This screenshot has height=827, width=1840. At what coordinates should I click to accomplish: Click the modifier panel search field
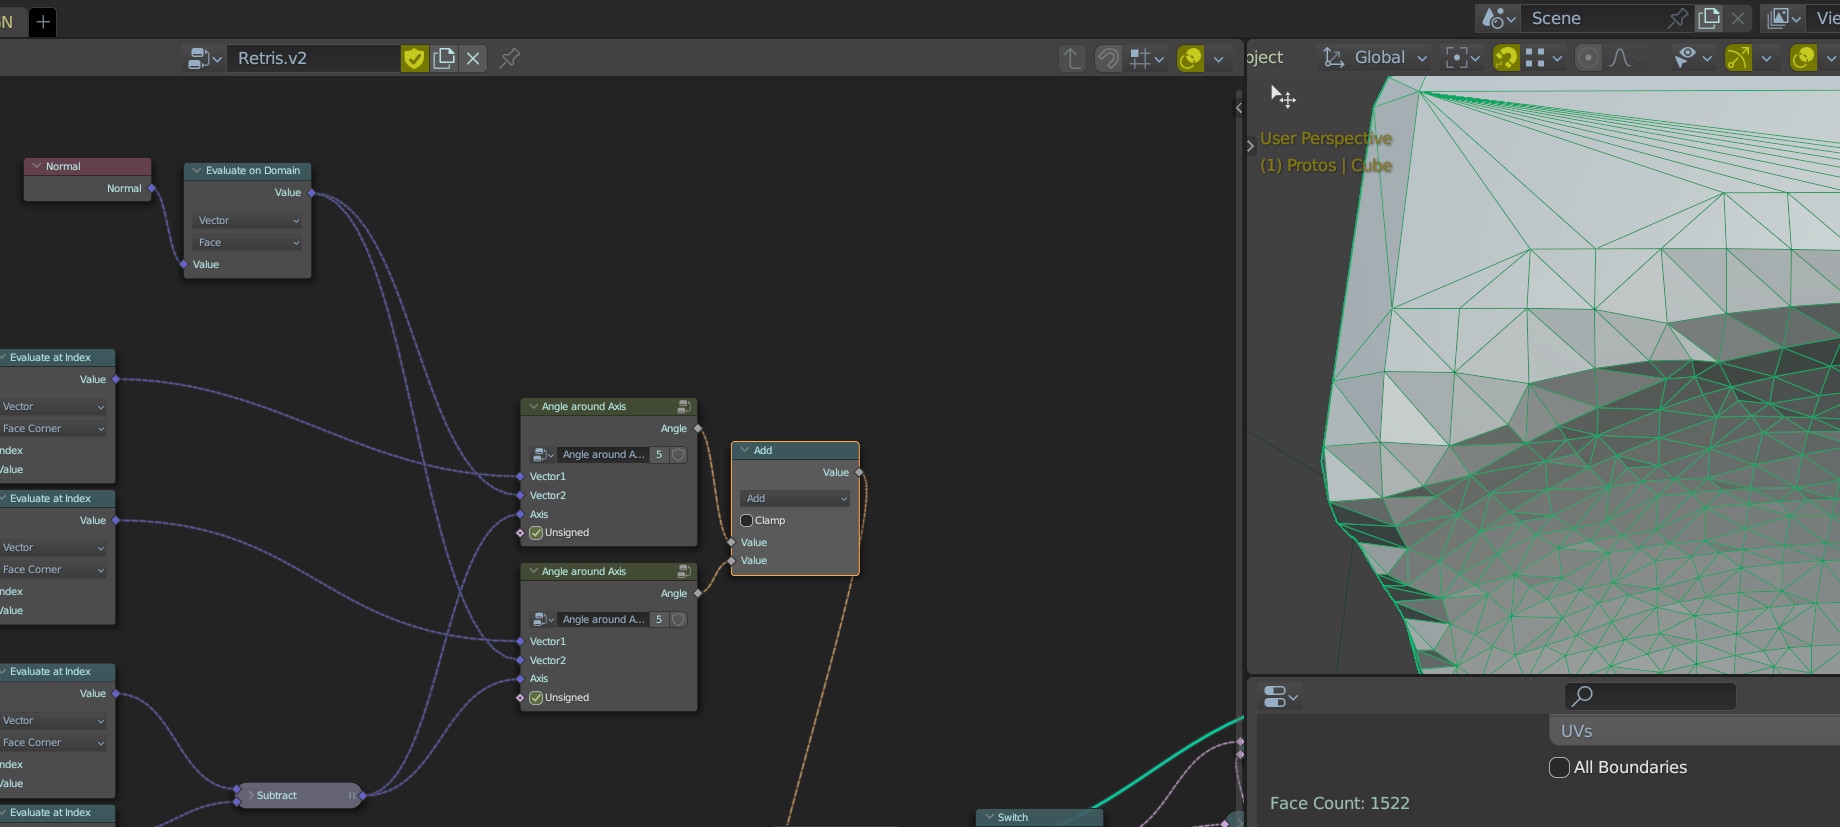point(1650,696)
